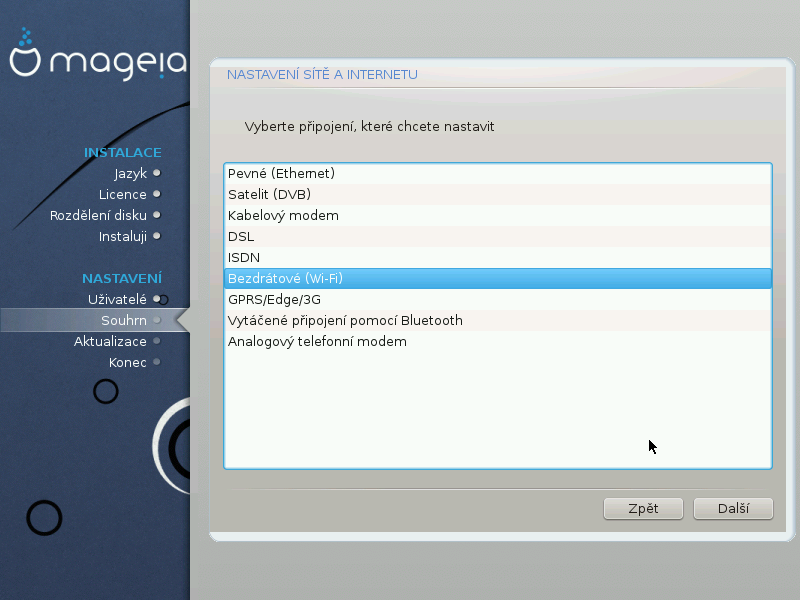Pick the Kabelový modem option
This screenshot has height=600, width=800.
498,215
